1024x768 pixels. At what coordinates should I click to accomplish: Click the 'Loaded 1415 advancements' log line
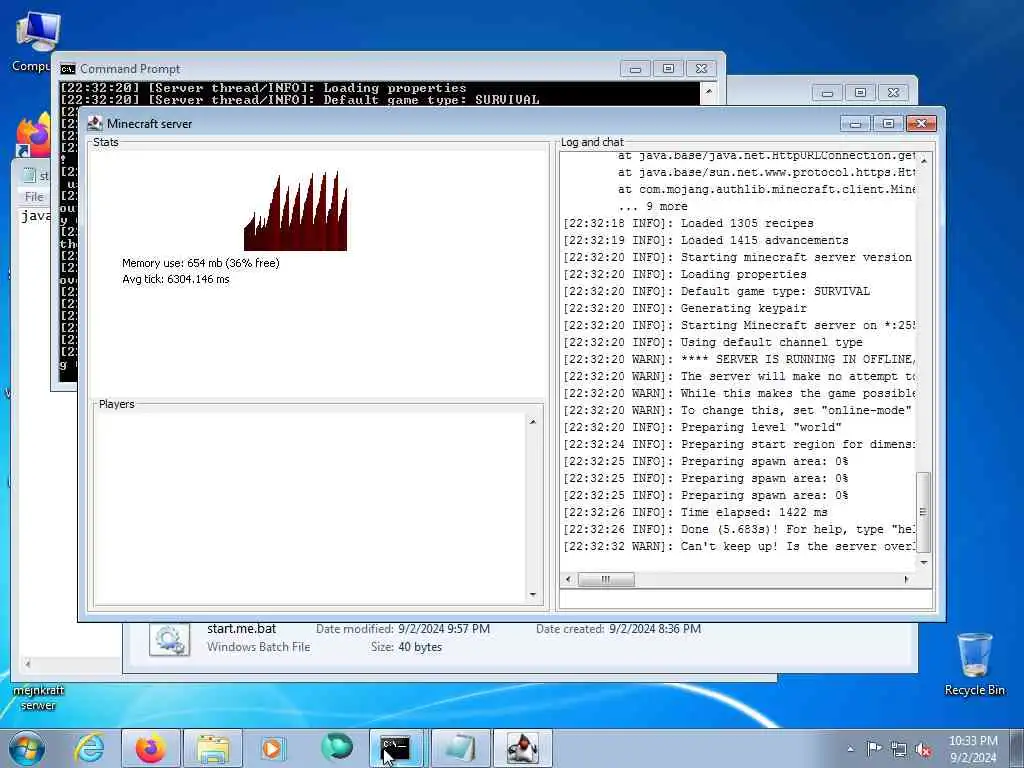(706, 240)
